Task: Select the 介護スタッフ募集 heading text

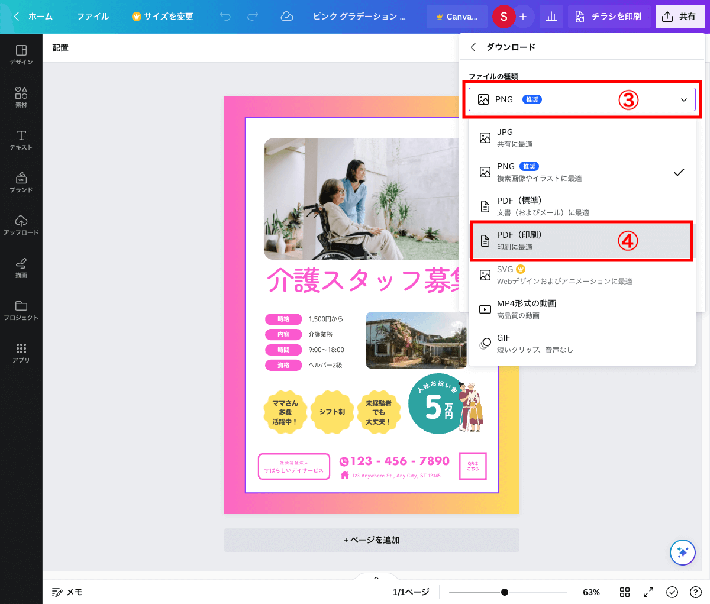Action: [364, 281]
